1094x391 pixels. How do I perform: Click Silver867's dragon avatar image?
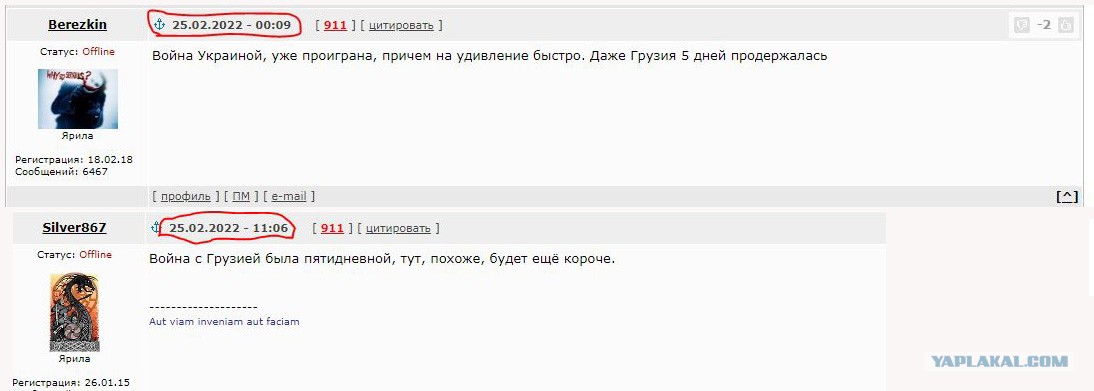tap(74, 312)
